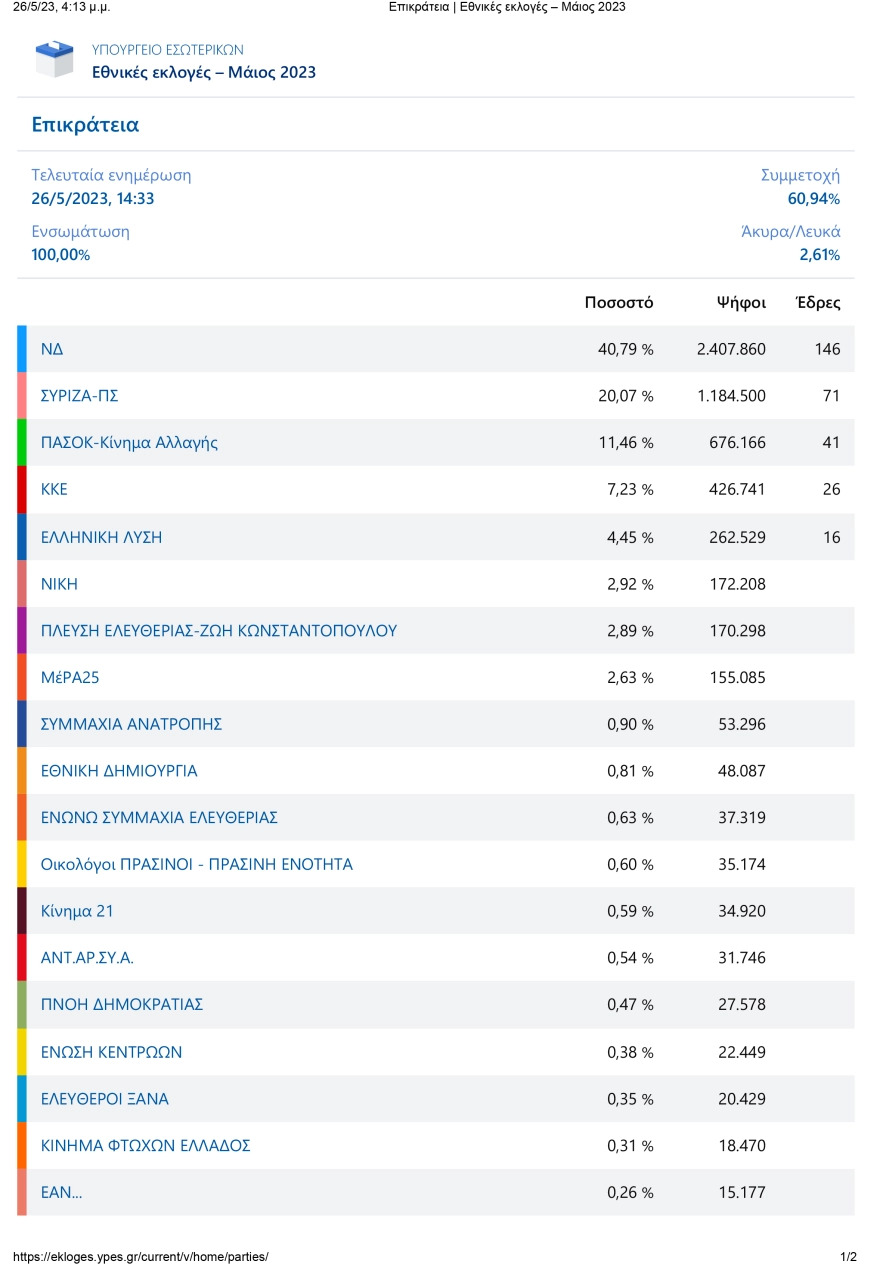Click the Επικράτεια section heading
Screen dimensions: 880x1264
[85, 125]
